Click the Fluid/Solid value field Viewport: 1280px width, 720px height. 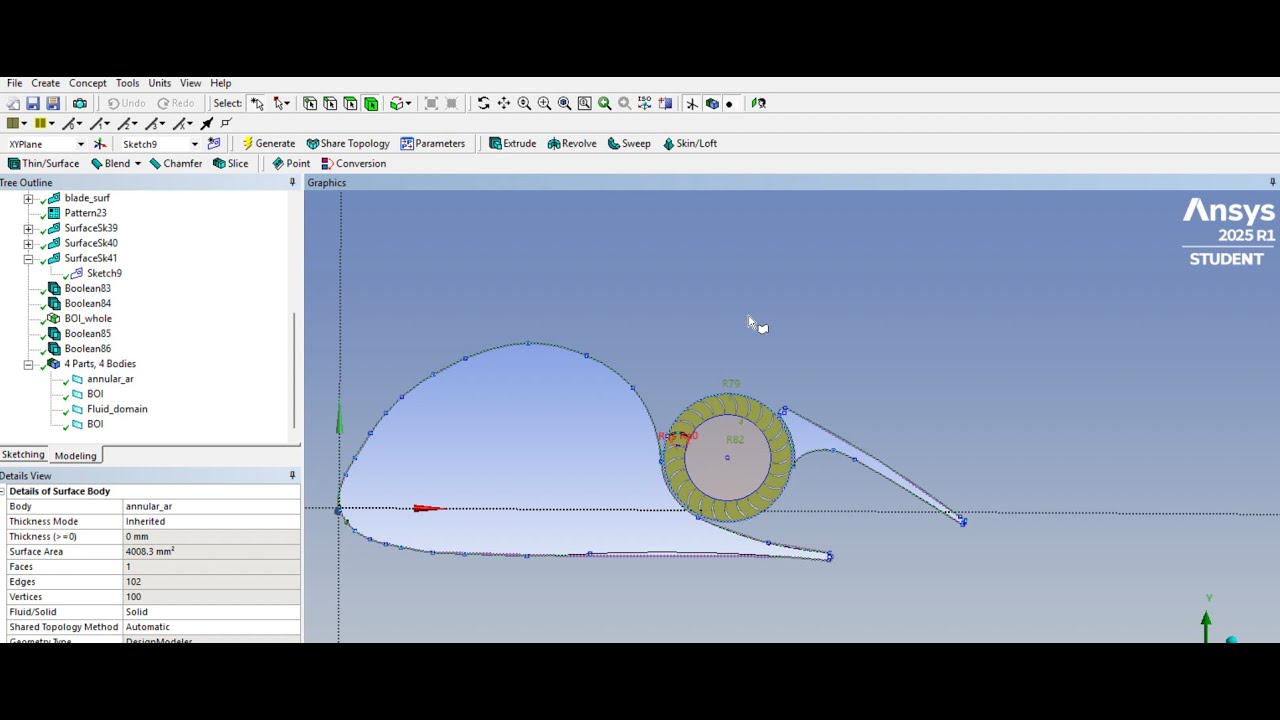pyautogui.click(x=211, y=612)
